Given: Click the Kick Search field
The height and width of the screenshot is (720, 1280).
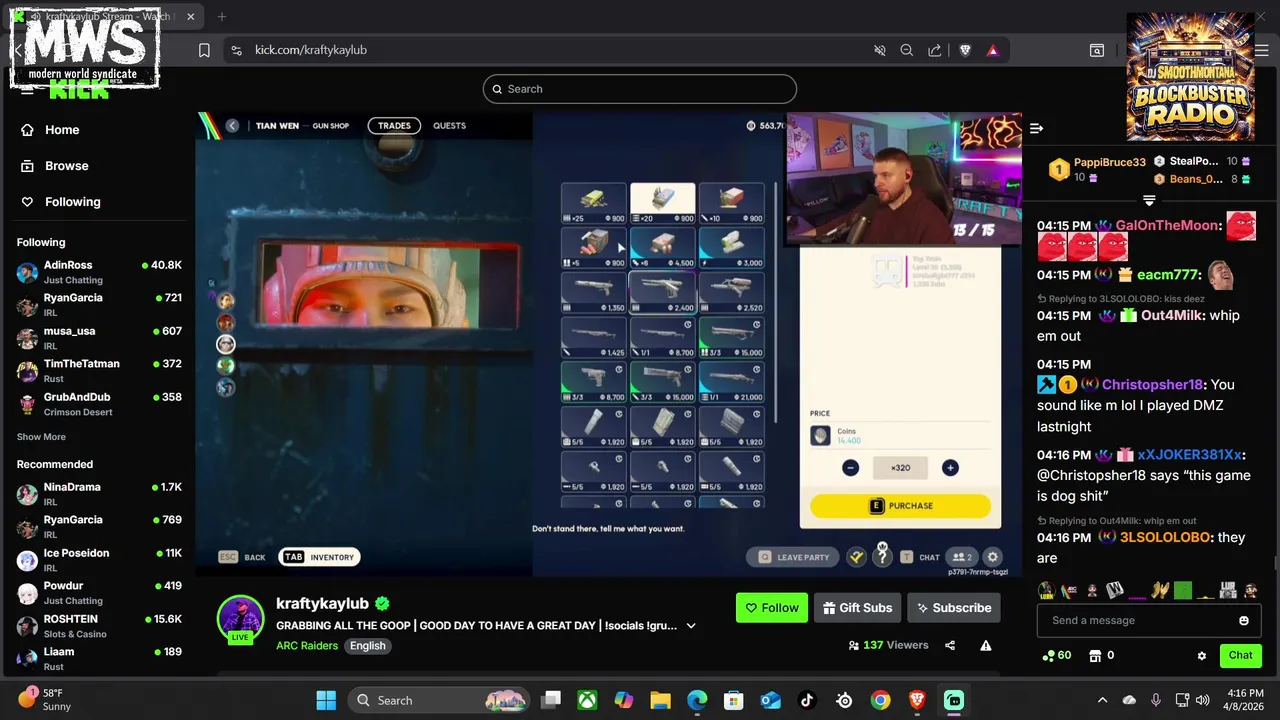Looking at the screenshot, I should tap(640, 89).
